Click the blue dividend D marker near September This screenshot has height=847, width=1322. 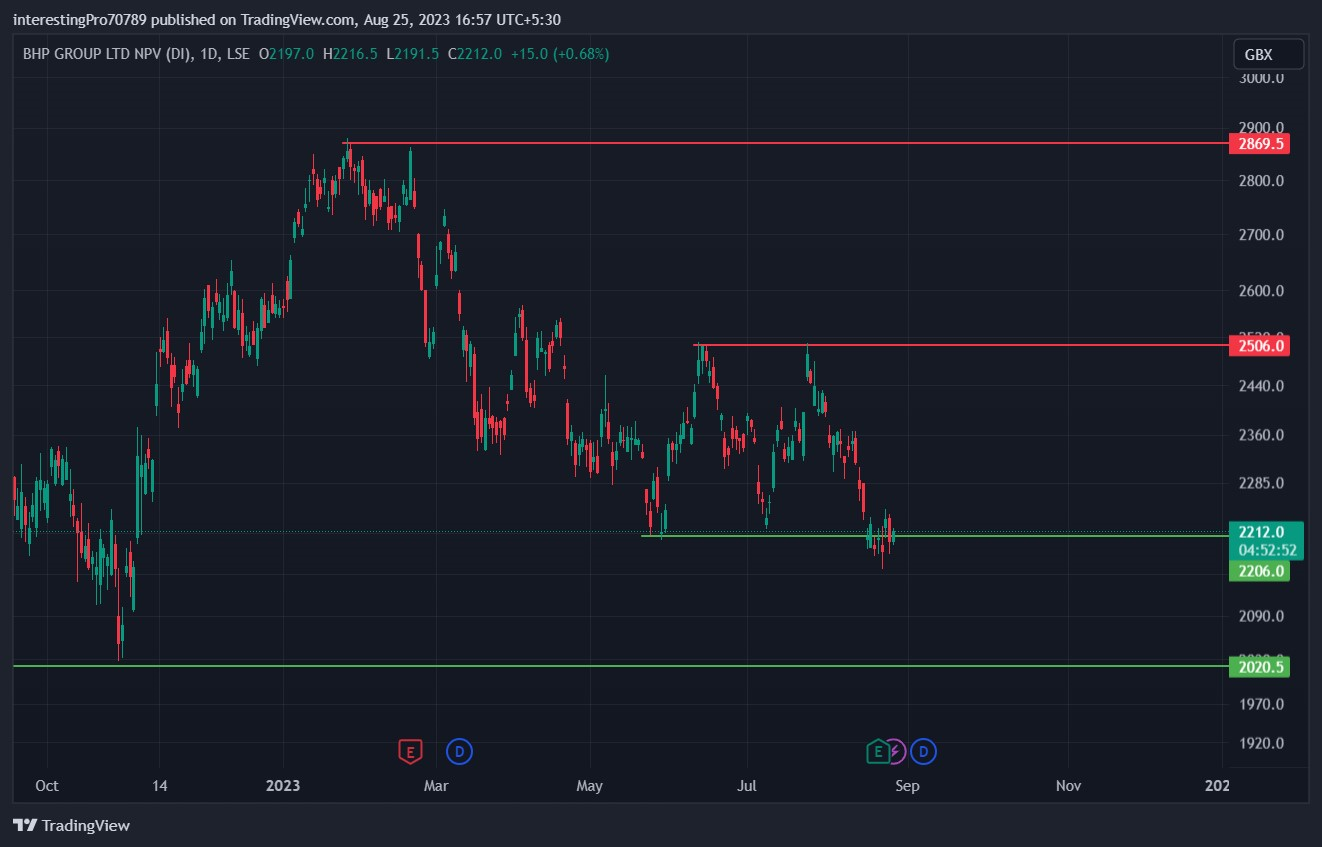point(924,751)
